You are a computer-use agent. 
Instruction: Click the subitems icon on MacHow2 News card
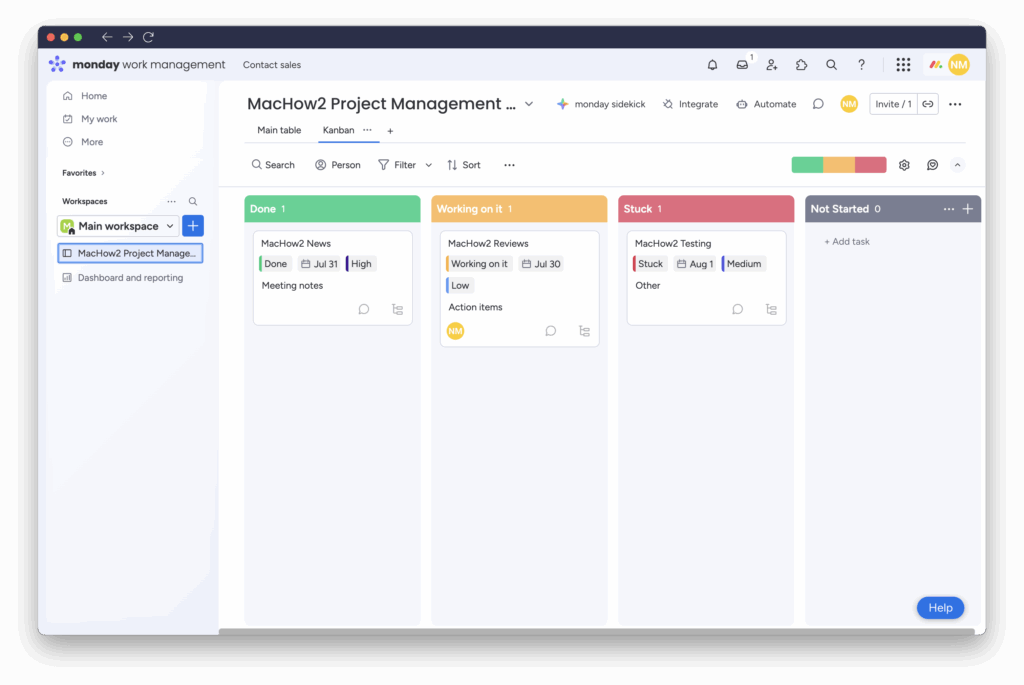(x=397, y=309)
